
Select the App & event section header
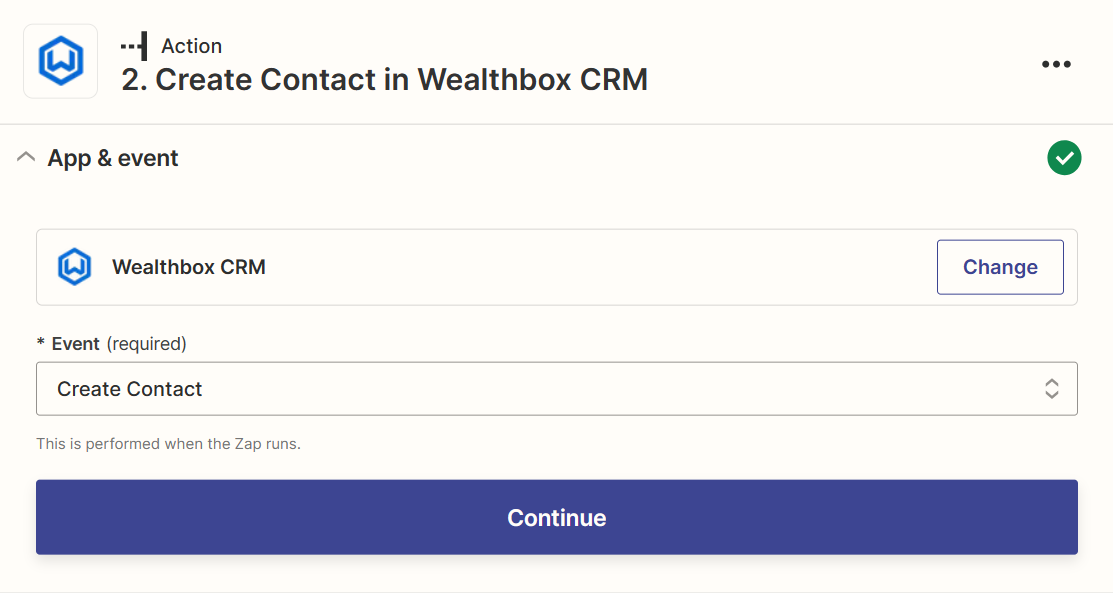(112, 157)
